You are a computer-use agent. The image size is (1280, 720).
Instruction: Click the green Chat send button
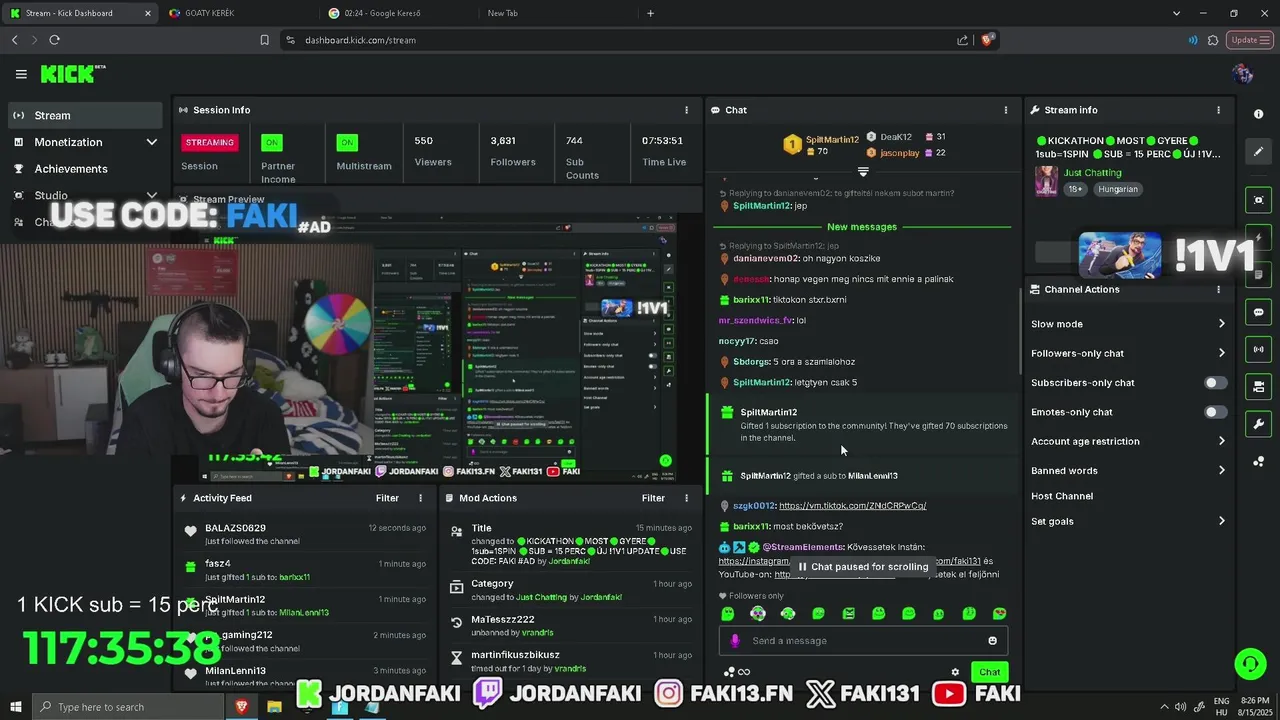coord(989,672)
